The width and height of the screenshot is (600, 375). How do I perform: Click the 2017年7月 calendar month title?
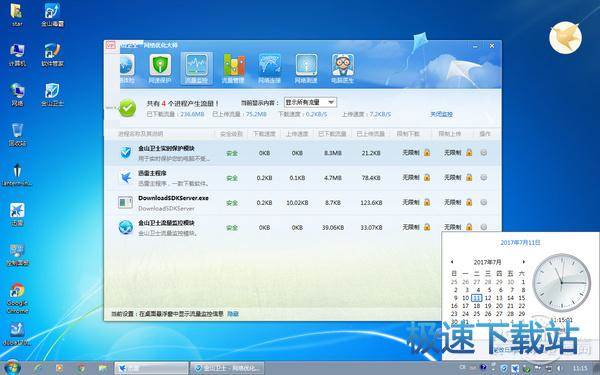488,262
